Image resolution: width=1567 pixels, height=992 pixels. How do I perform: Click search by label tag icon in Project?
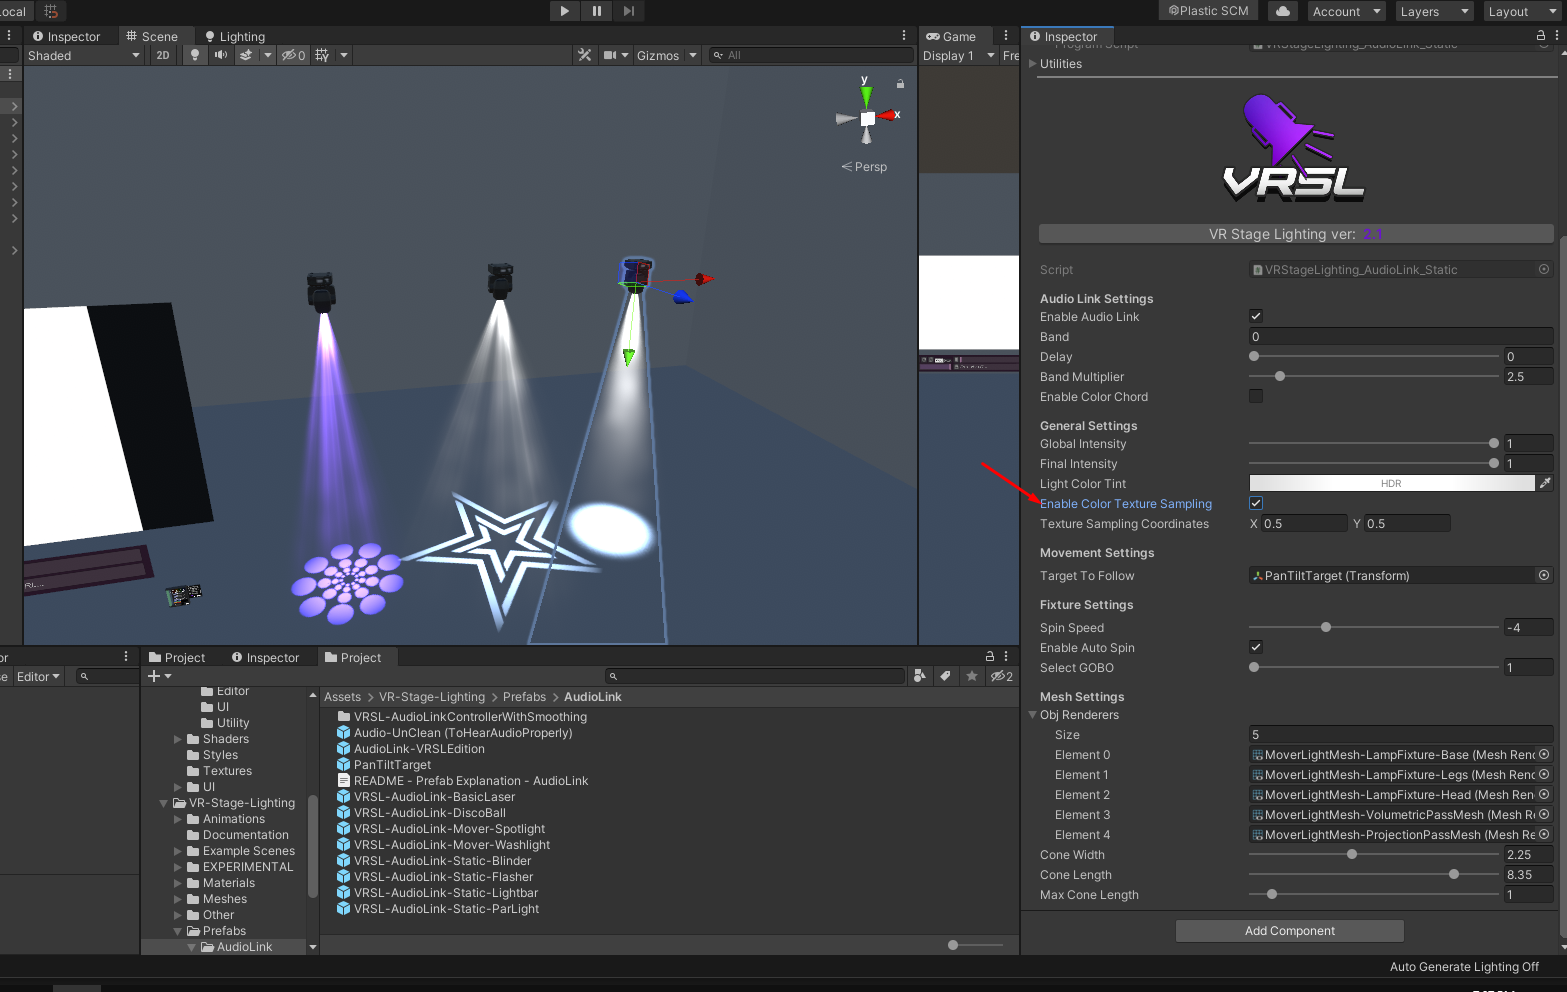(x=945, y=676)
